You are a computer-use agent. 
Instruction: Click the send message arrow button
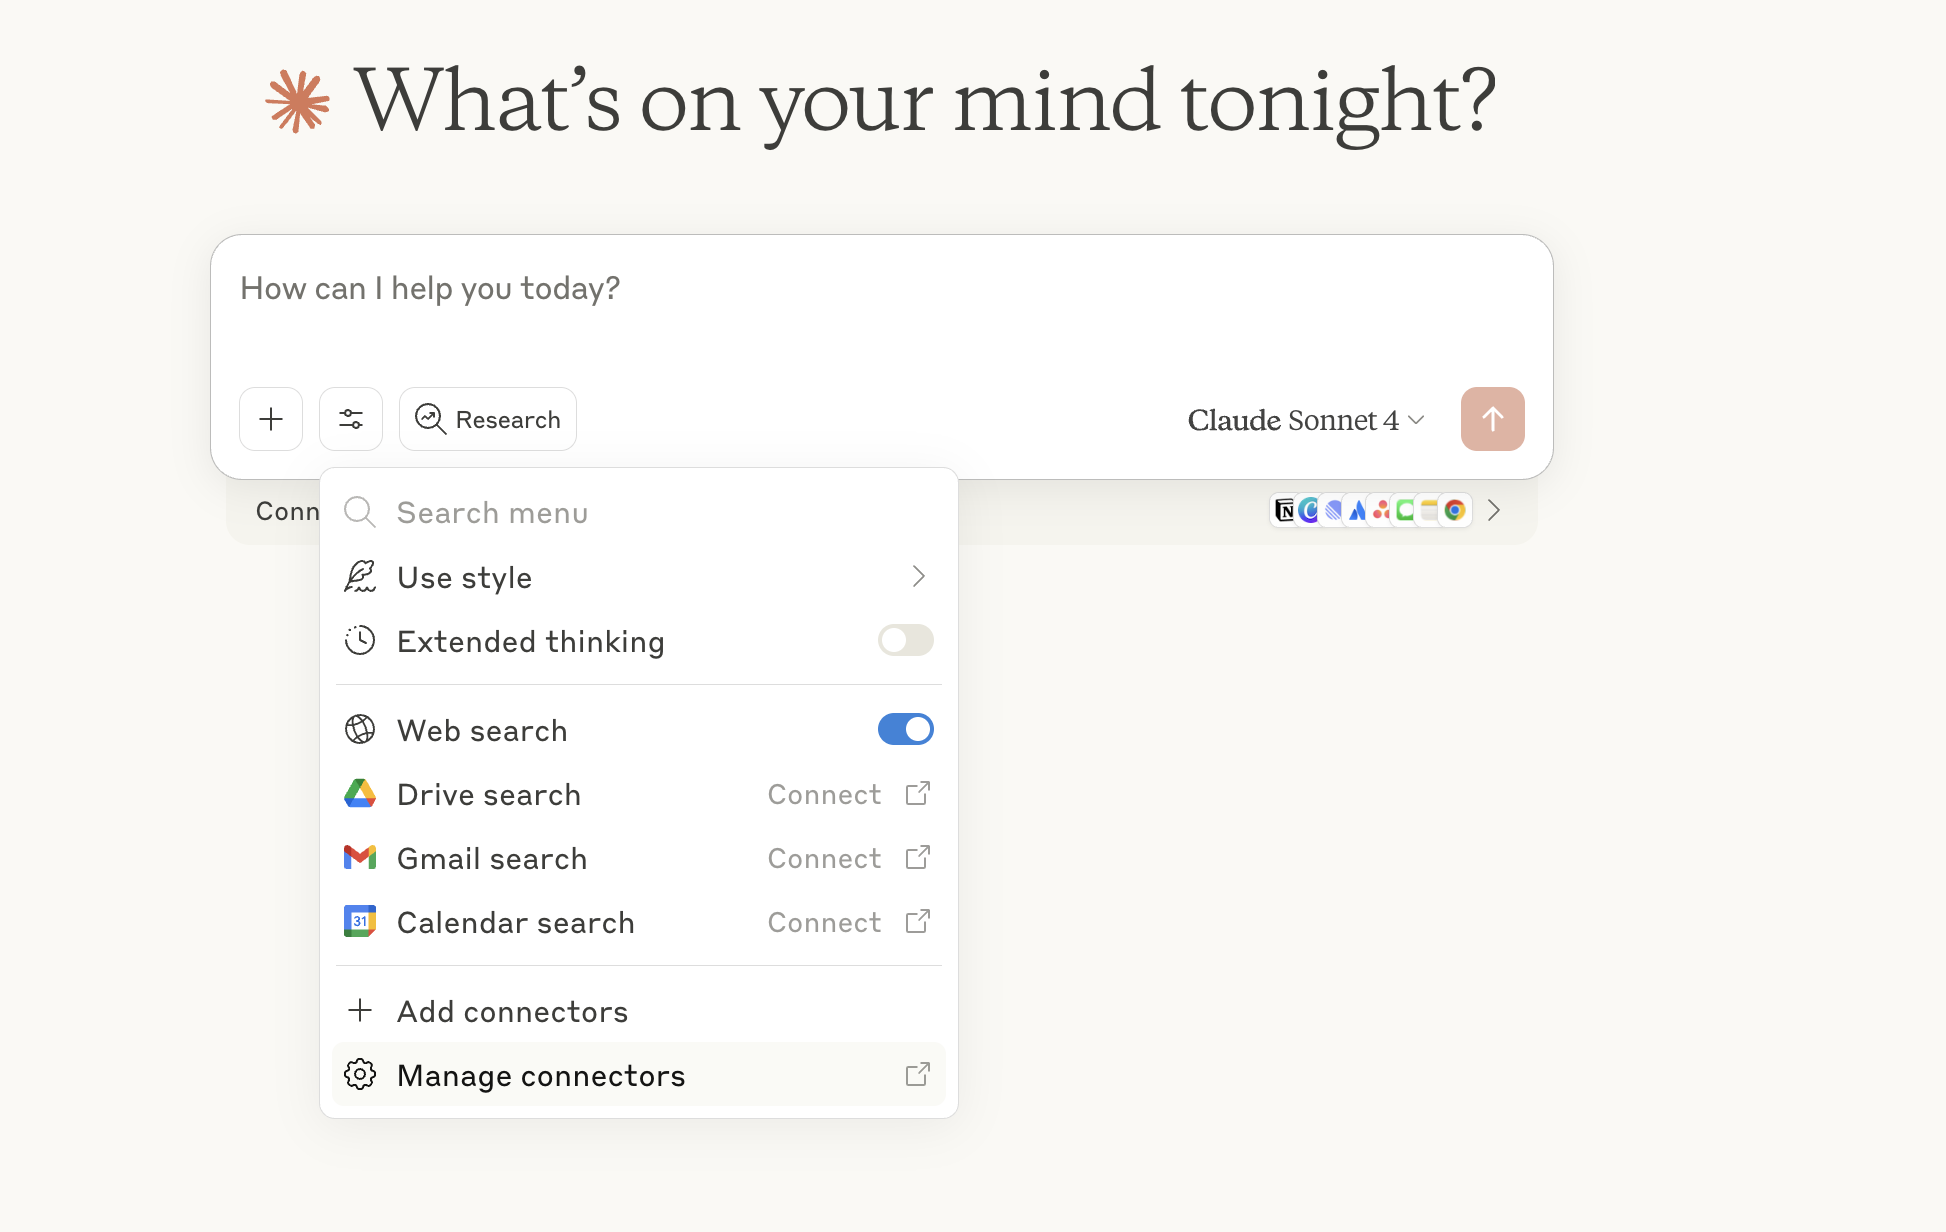(1492, 419)
